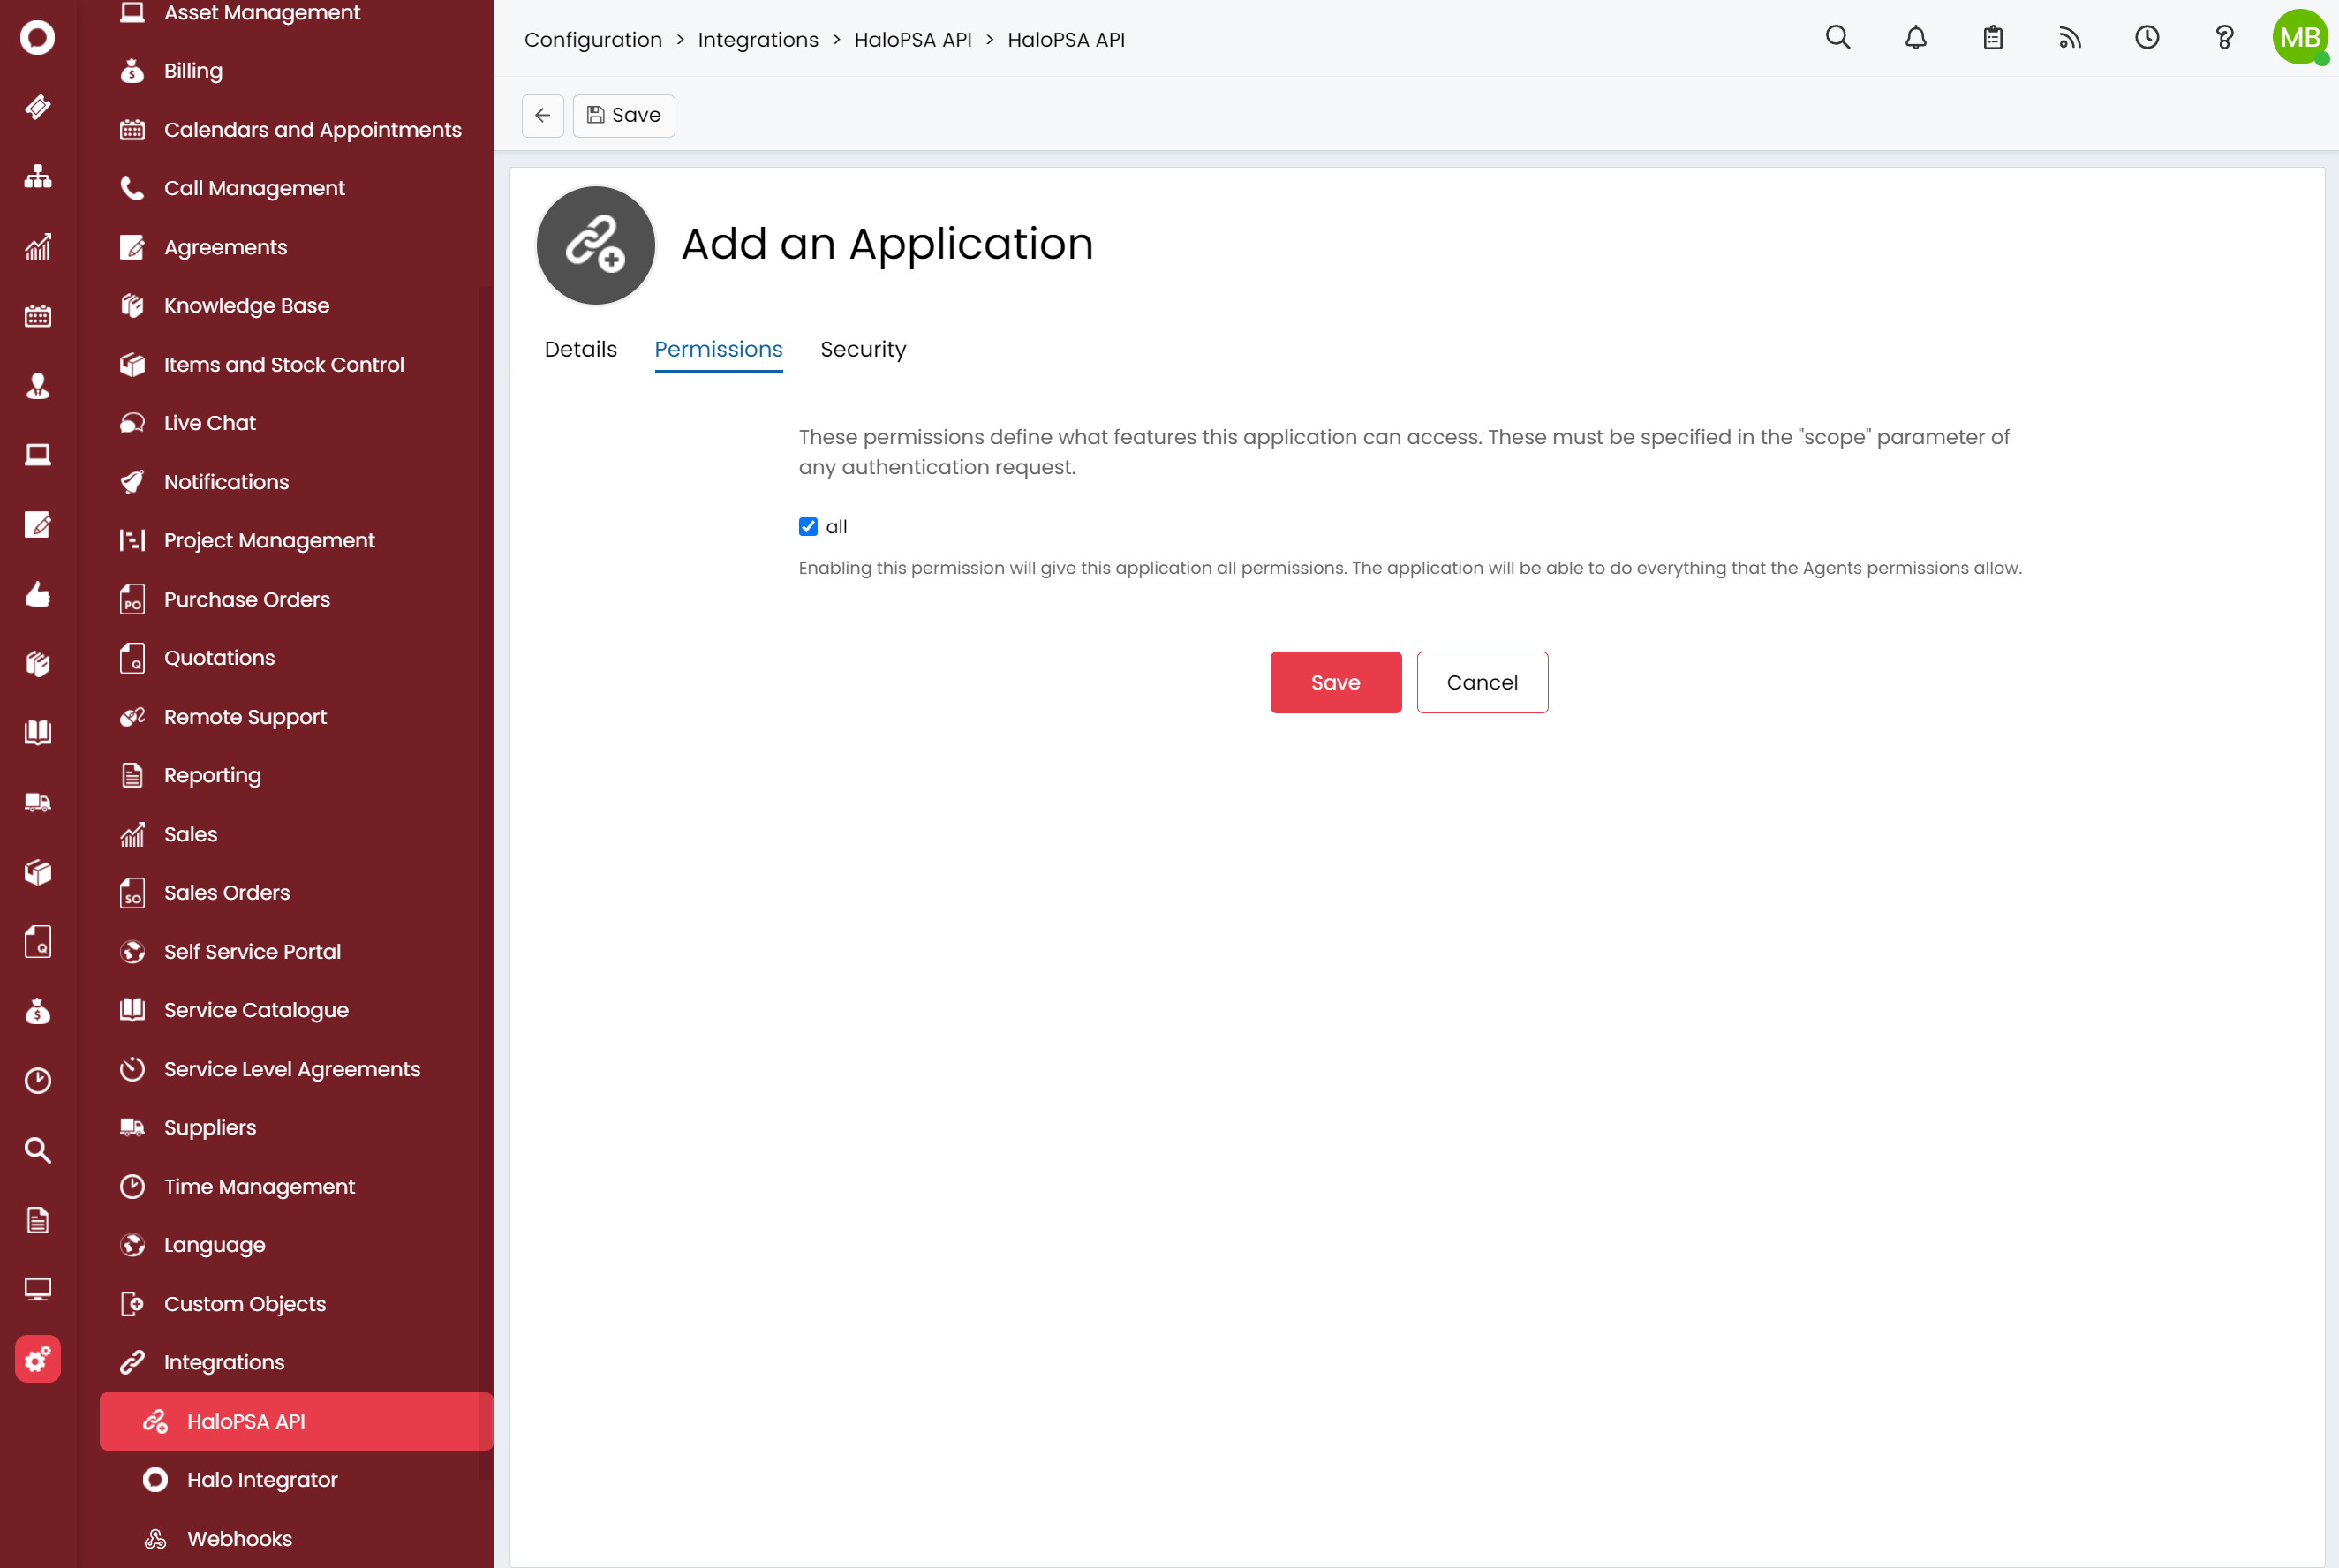2339x1568 pixels.
Task: Open organisation hierarchy icon in narrow sidebar
Action: (38, 177)
